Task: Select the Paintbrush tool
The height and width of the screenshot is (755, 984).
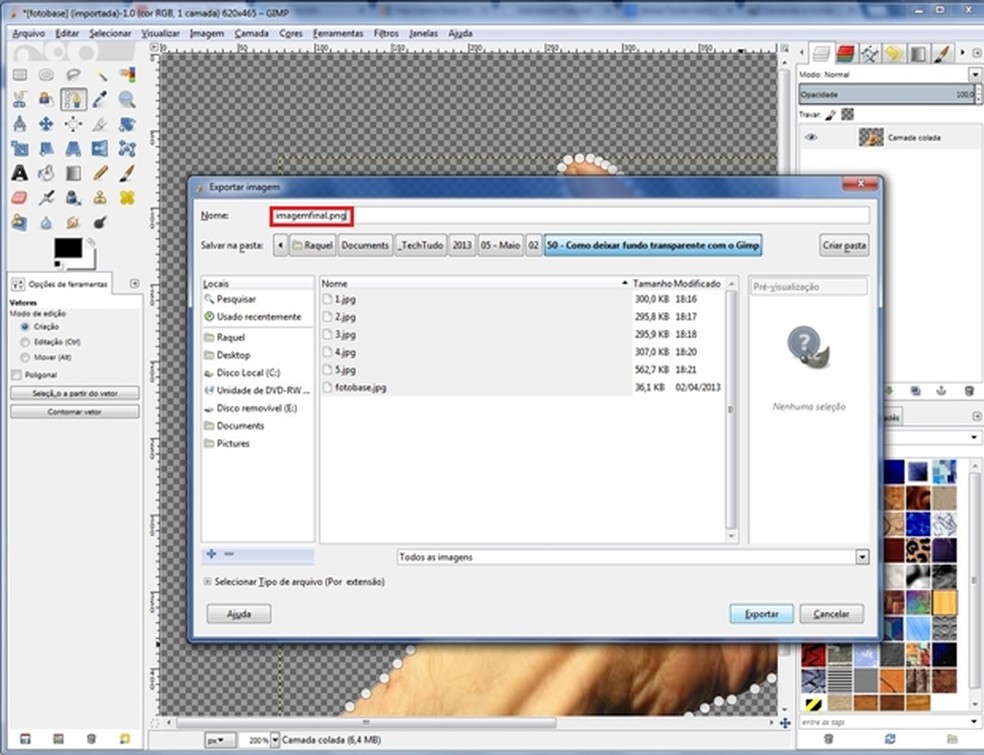Action: [x=127, y=173]
